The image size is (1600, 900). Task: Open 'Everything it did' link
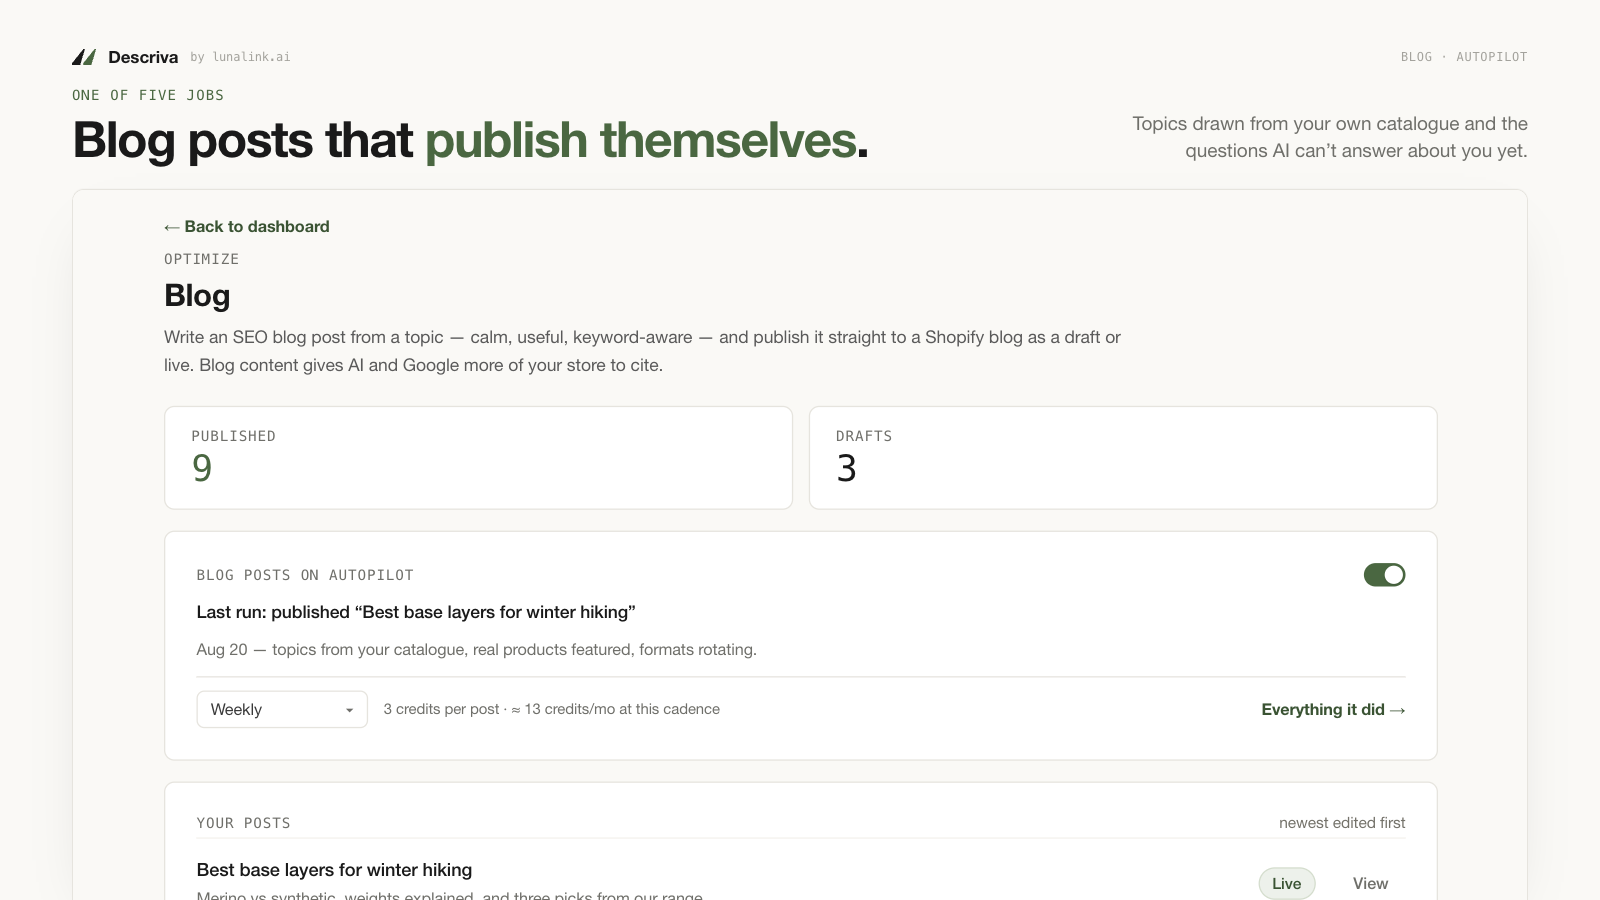point(1333,709)
